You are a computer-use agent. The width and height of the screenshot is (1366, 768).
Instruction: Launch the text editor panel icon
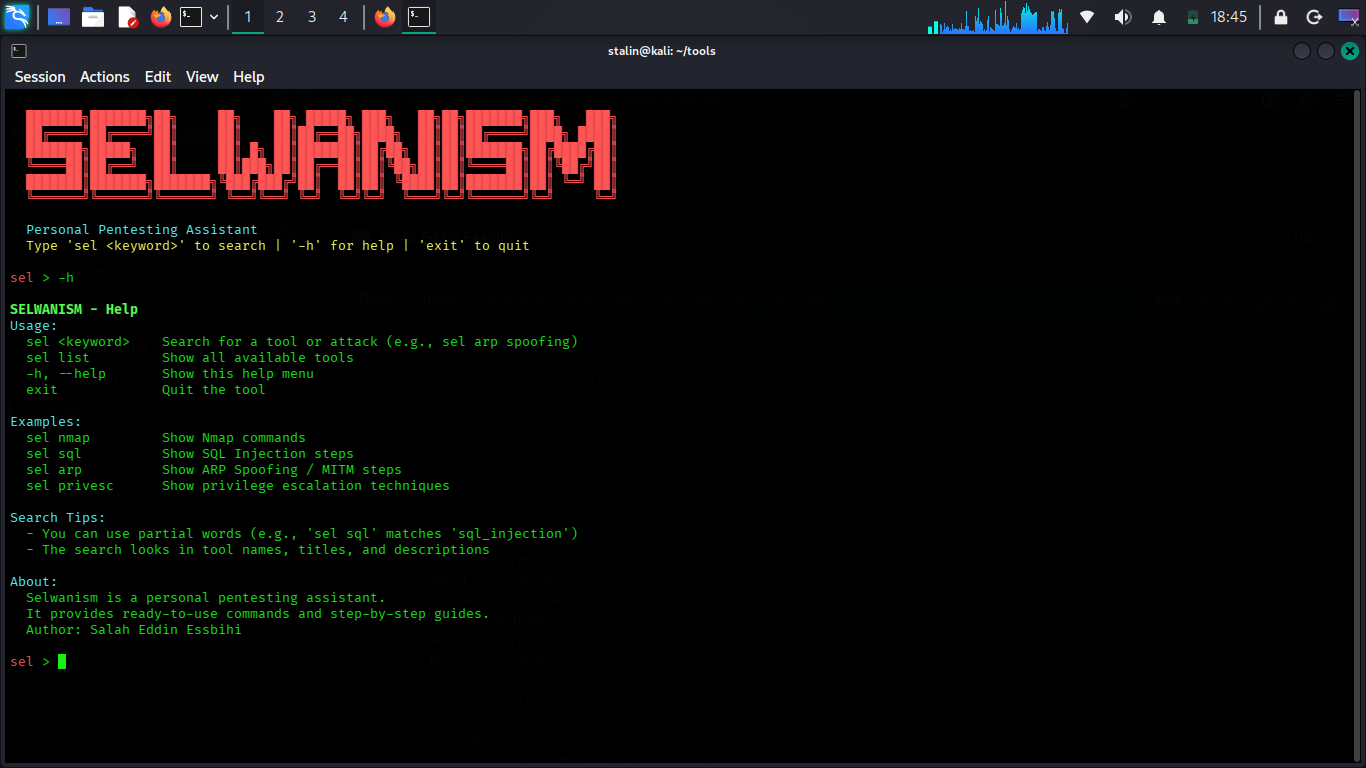[127, 17]
